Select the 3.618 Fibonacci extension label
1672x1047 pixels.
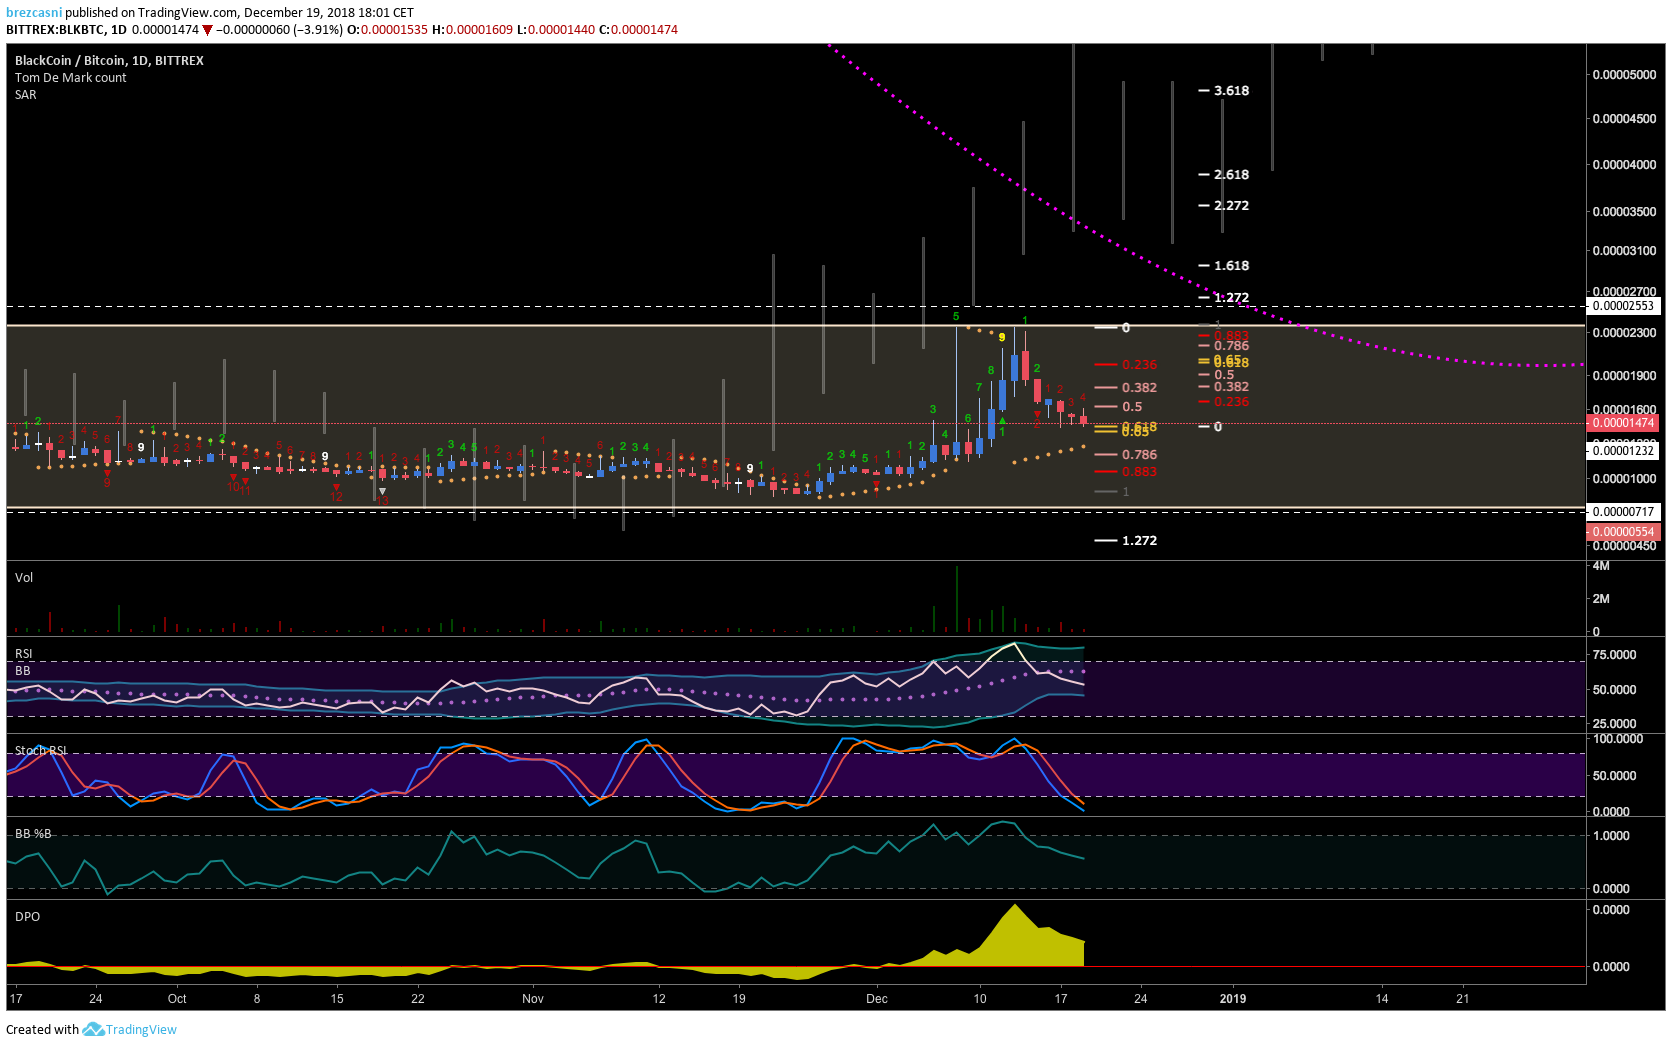pos(1231,90)
